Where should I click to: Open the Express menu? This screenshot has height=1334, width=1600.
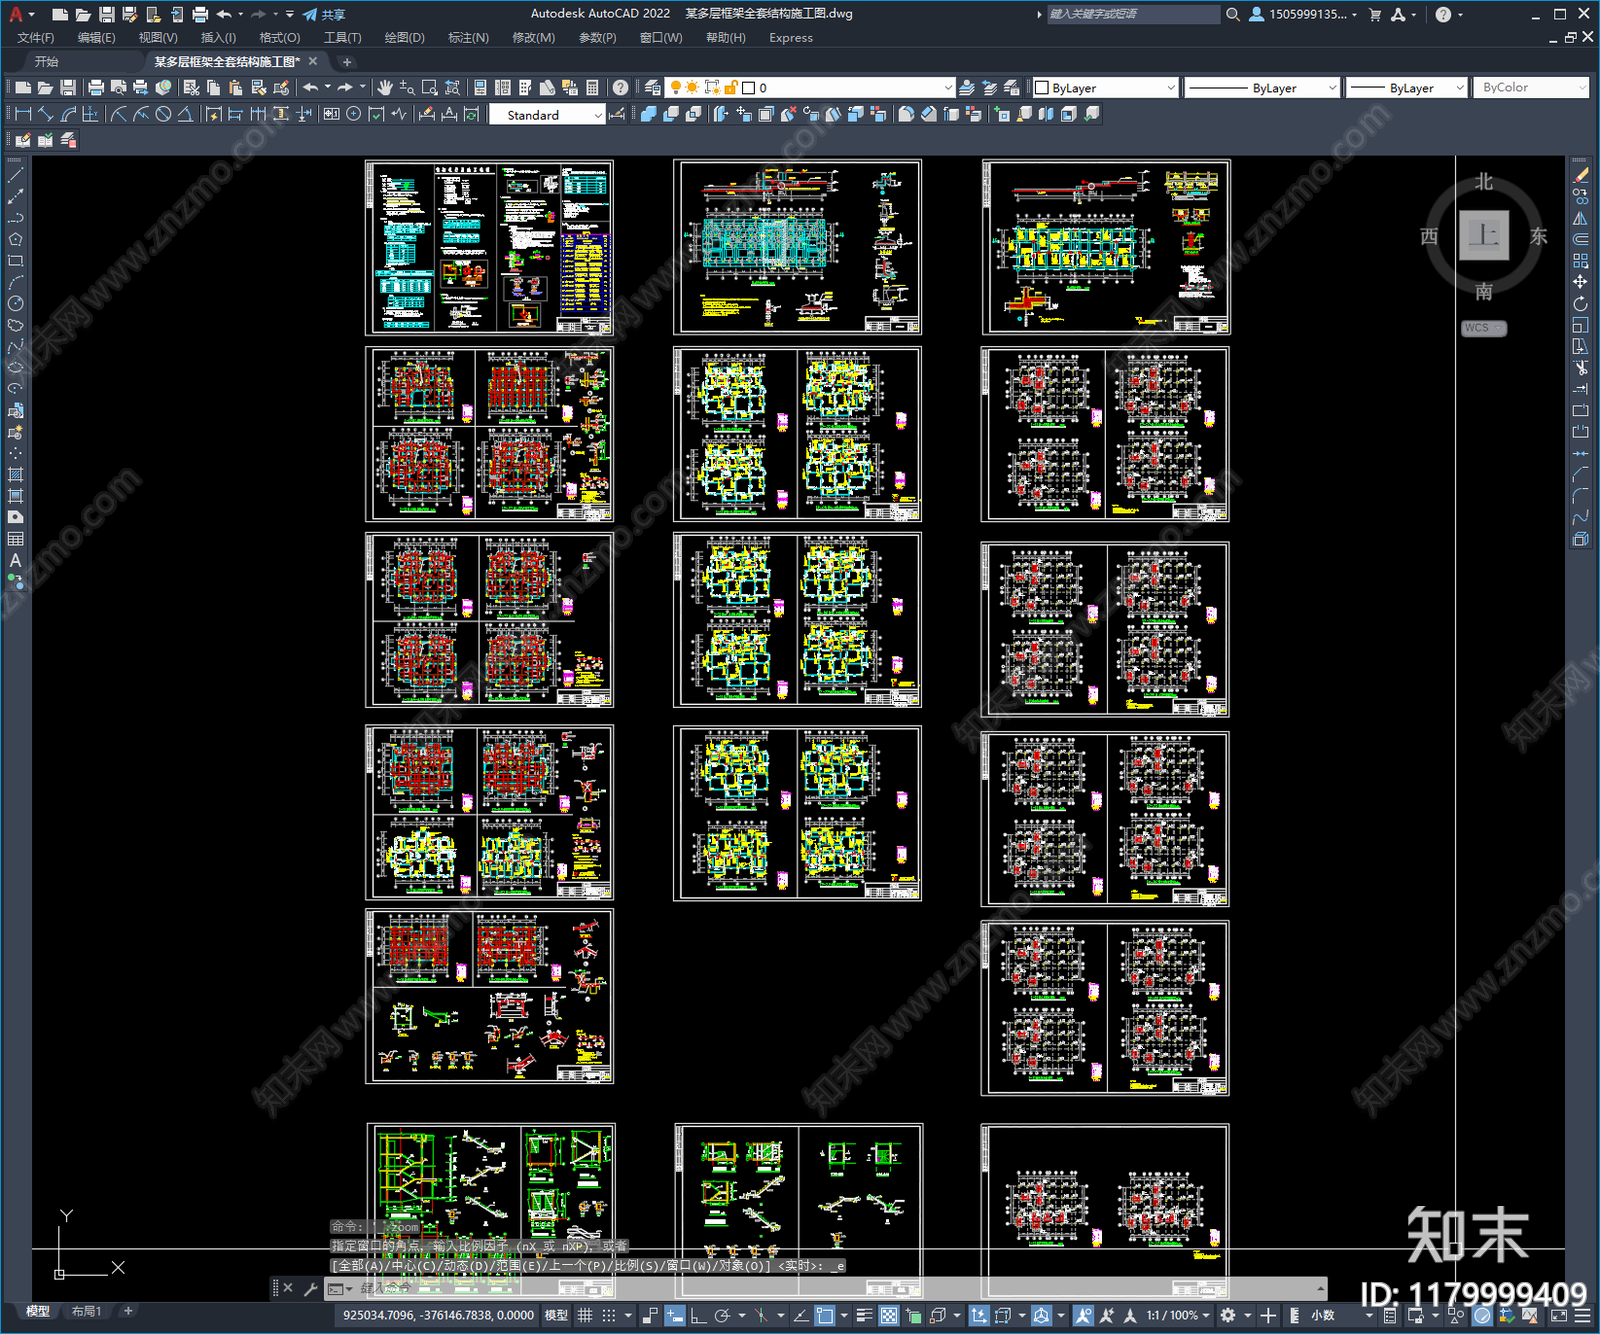pyautogui.click(x=791, y=37)
